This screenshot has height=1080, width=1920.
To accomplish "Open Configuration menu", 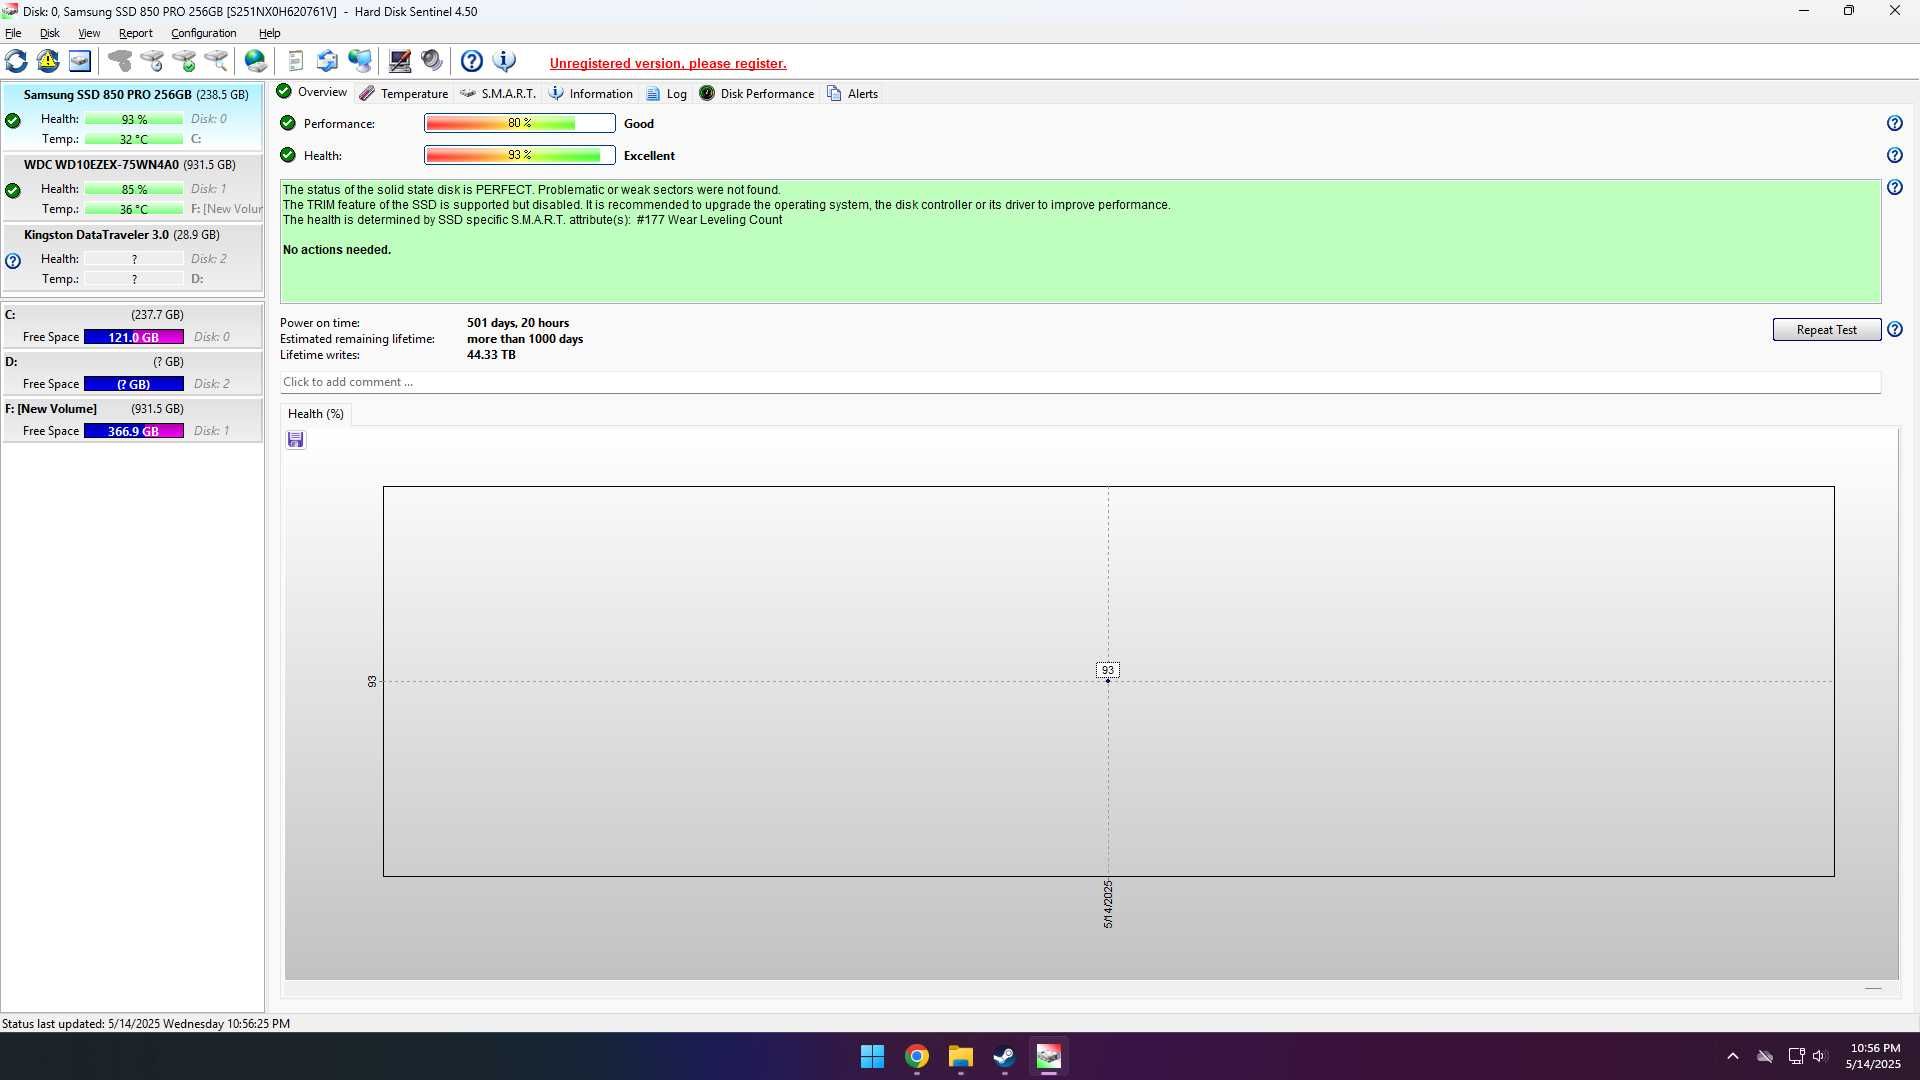I will tap(203, 33).
